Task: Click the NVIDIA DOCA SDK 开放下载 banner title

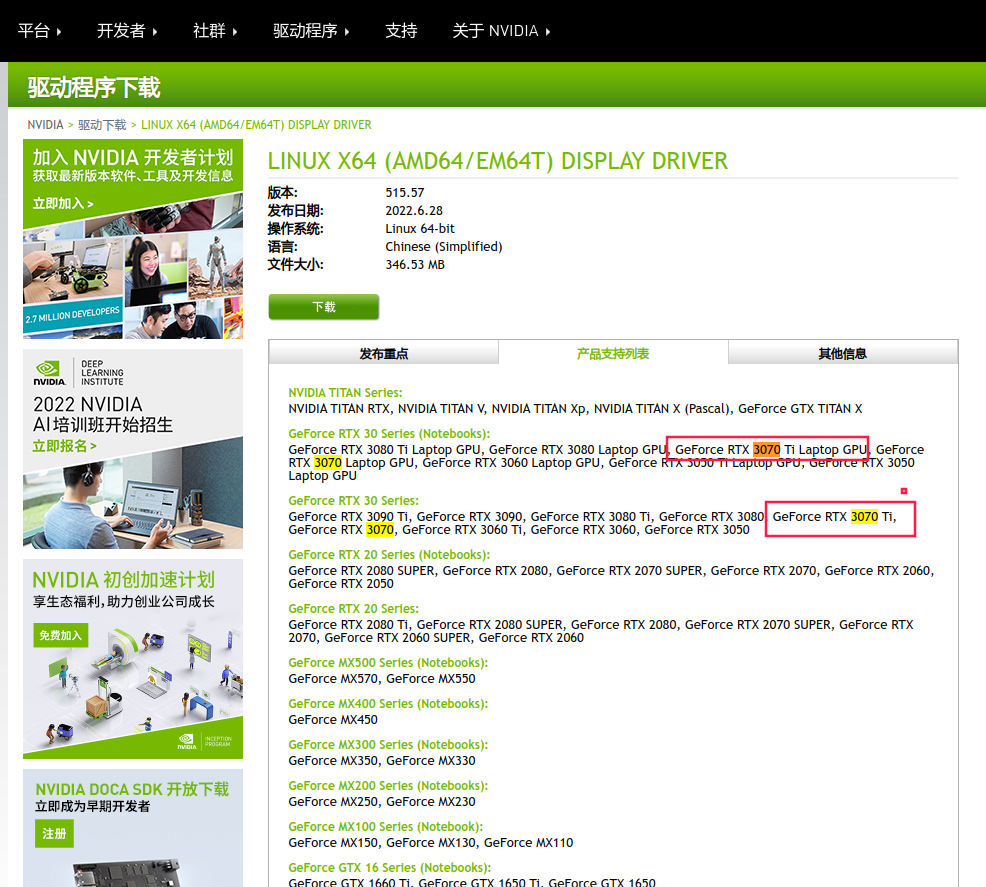Action: pos(132,789)
